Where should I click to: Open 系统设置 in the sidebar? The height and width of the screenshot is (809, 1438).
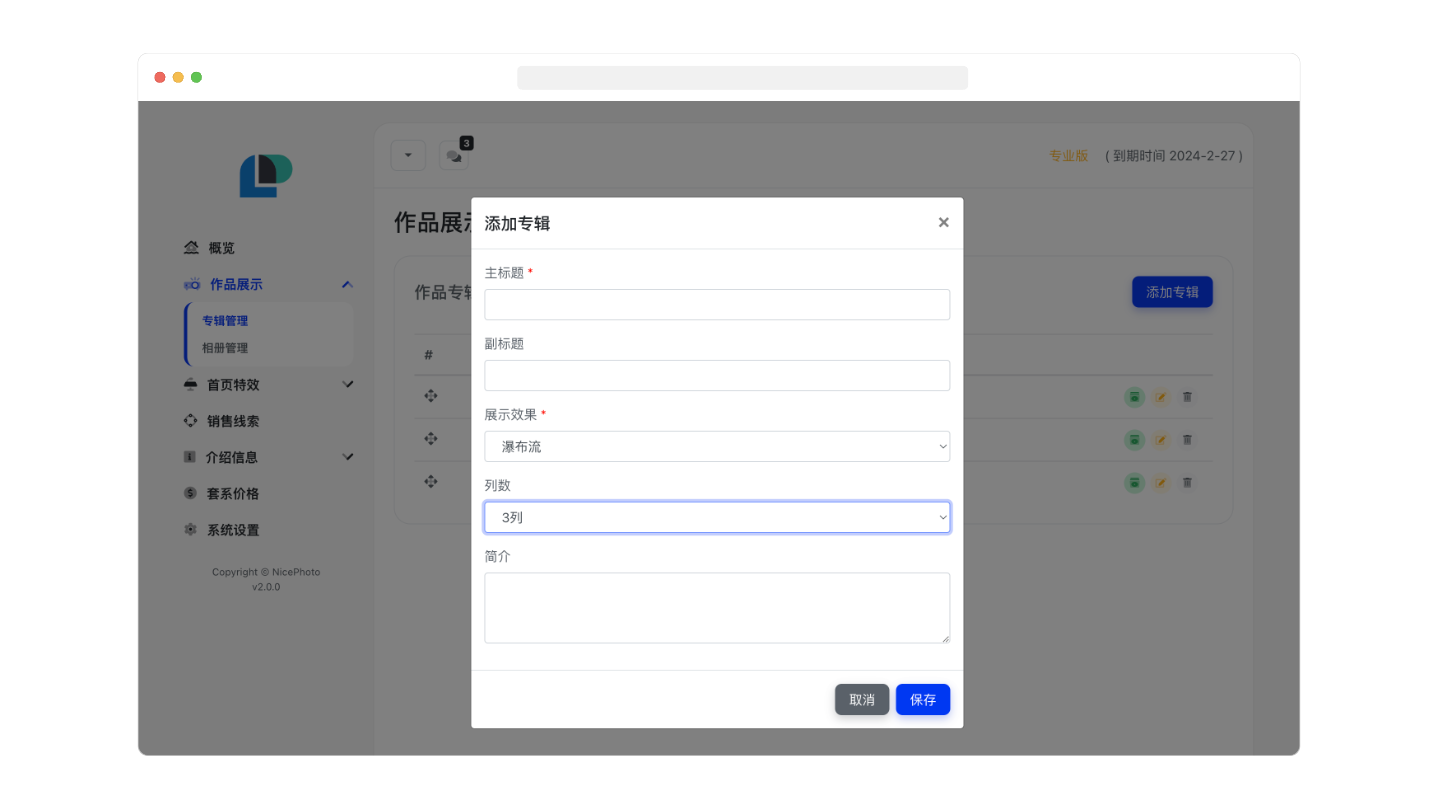pyautogui.click(x=233, y=530)
